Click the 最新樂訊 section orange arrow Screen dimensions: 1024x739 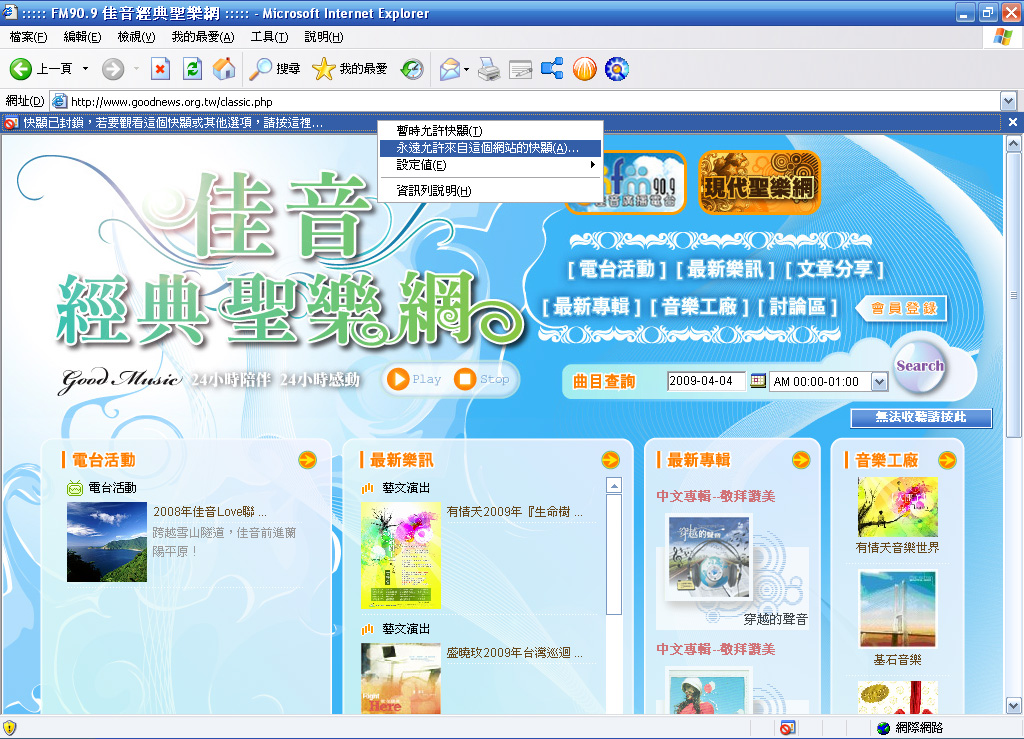coord(611,460)
